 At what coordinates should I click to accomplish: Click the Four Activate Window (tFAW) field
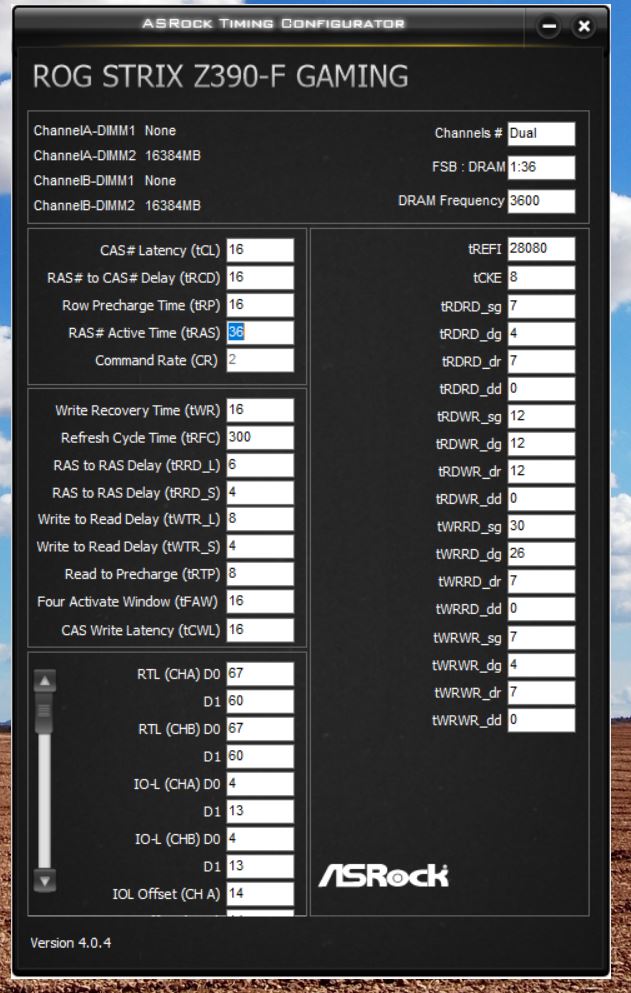260,601
